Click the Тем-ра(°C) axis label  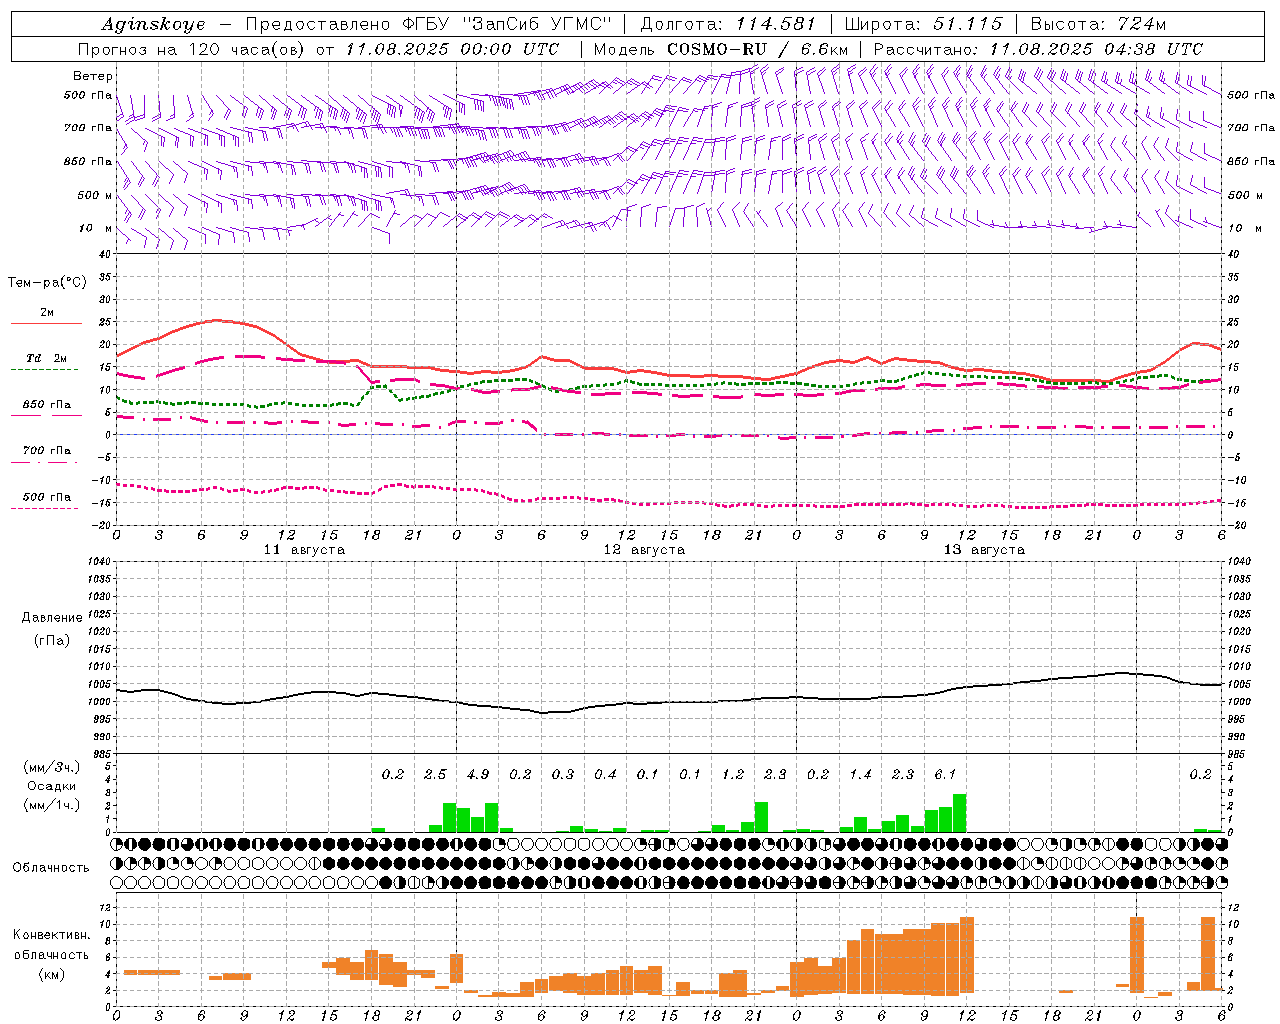(47, 283)
